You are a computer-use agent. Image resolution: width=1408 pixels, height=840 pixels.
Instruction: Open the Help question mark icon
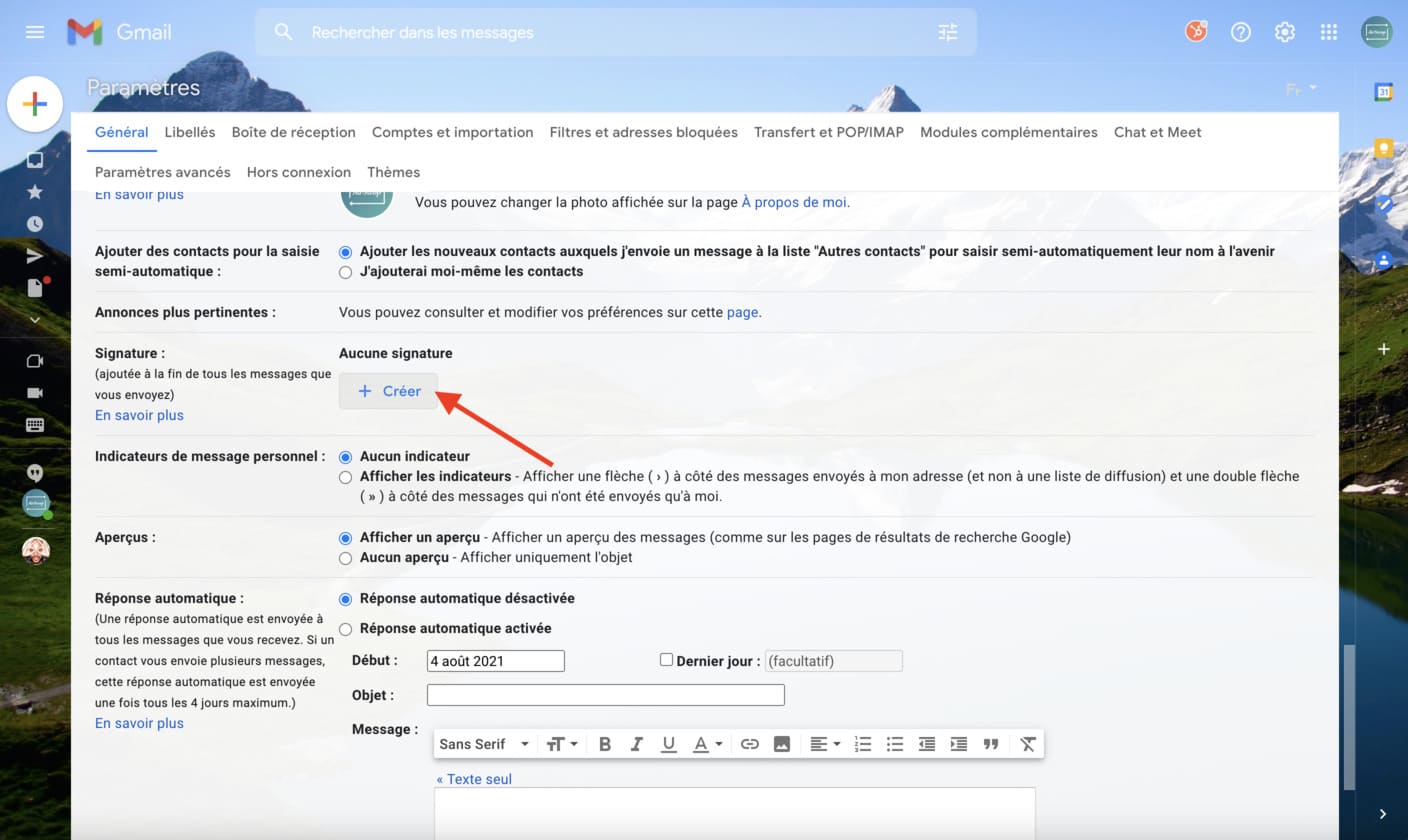click(x=1241, y=32)
